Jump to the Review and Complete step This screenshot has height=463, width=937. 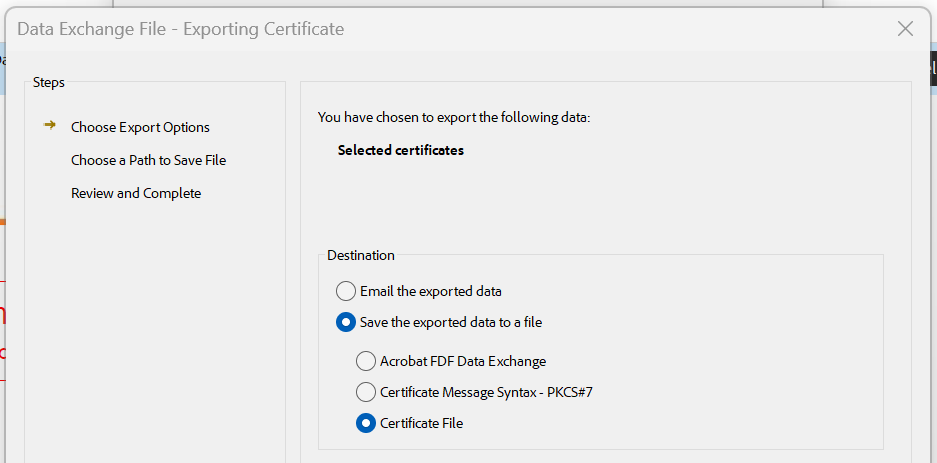pos(136,193)
